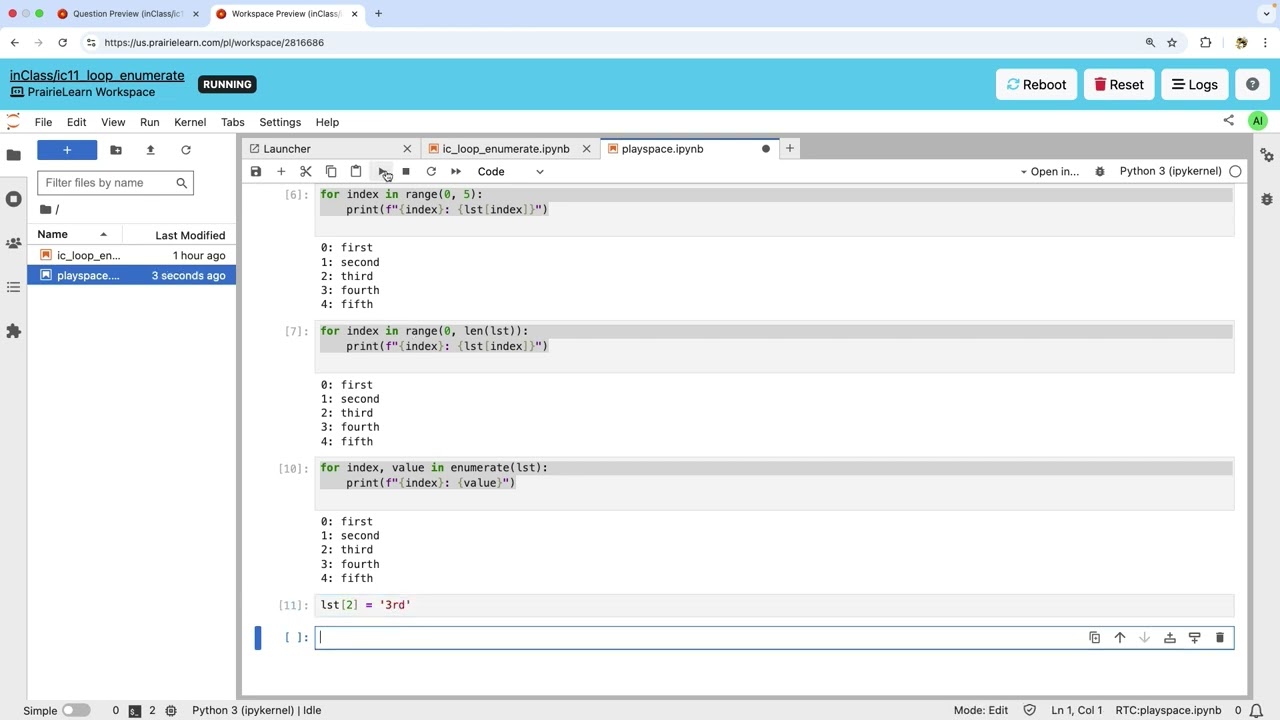Open the running terminals and kernels panel
This screenshot has height=720, width=1280.
click(13, 199)
